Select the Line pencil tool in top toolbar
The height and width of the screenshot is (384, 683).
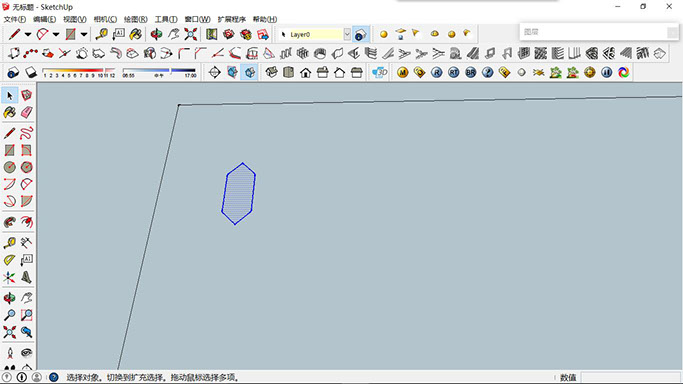pyautogui.click(x=14, y=34)
